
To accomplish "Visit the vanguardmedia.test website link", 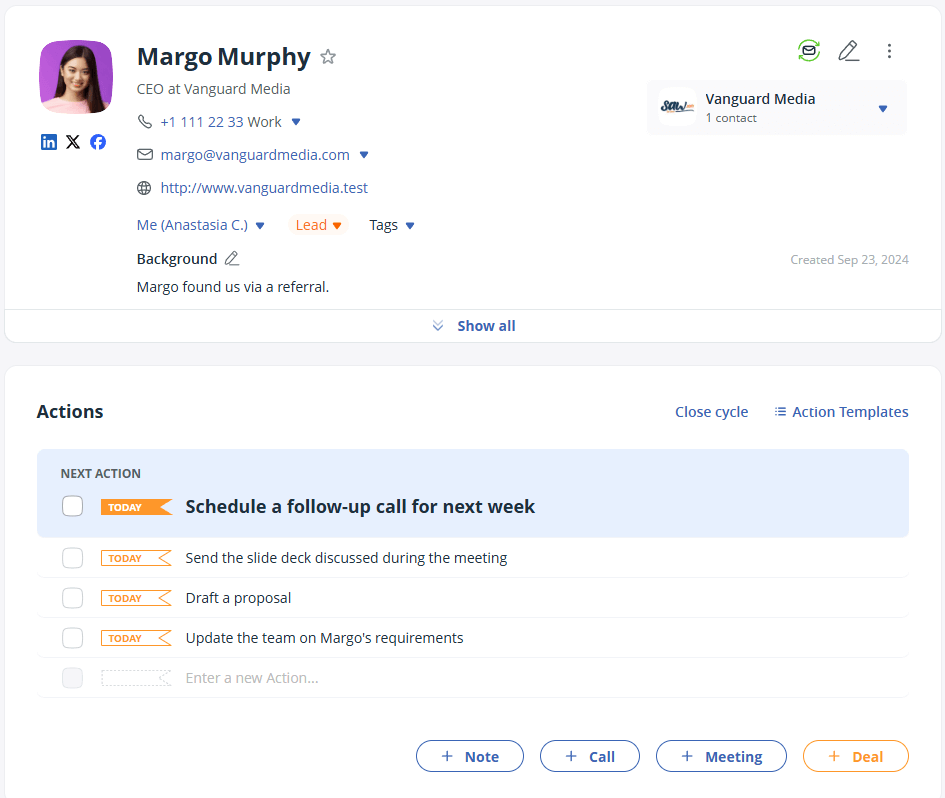I will [264, 187].
